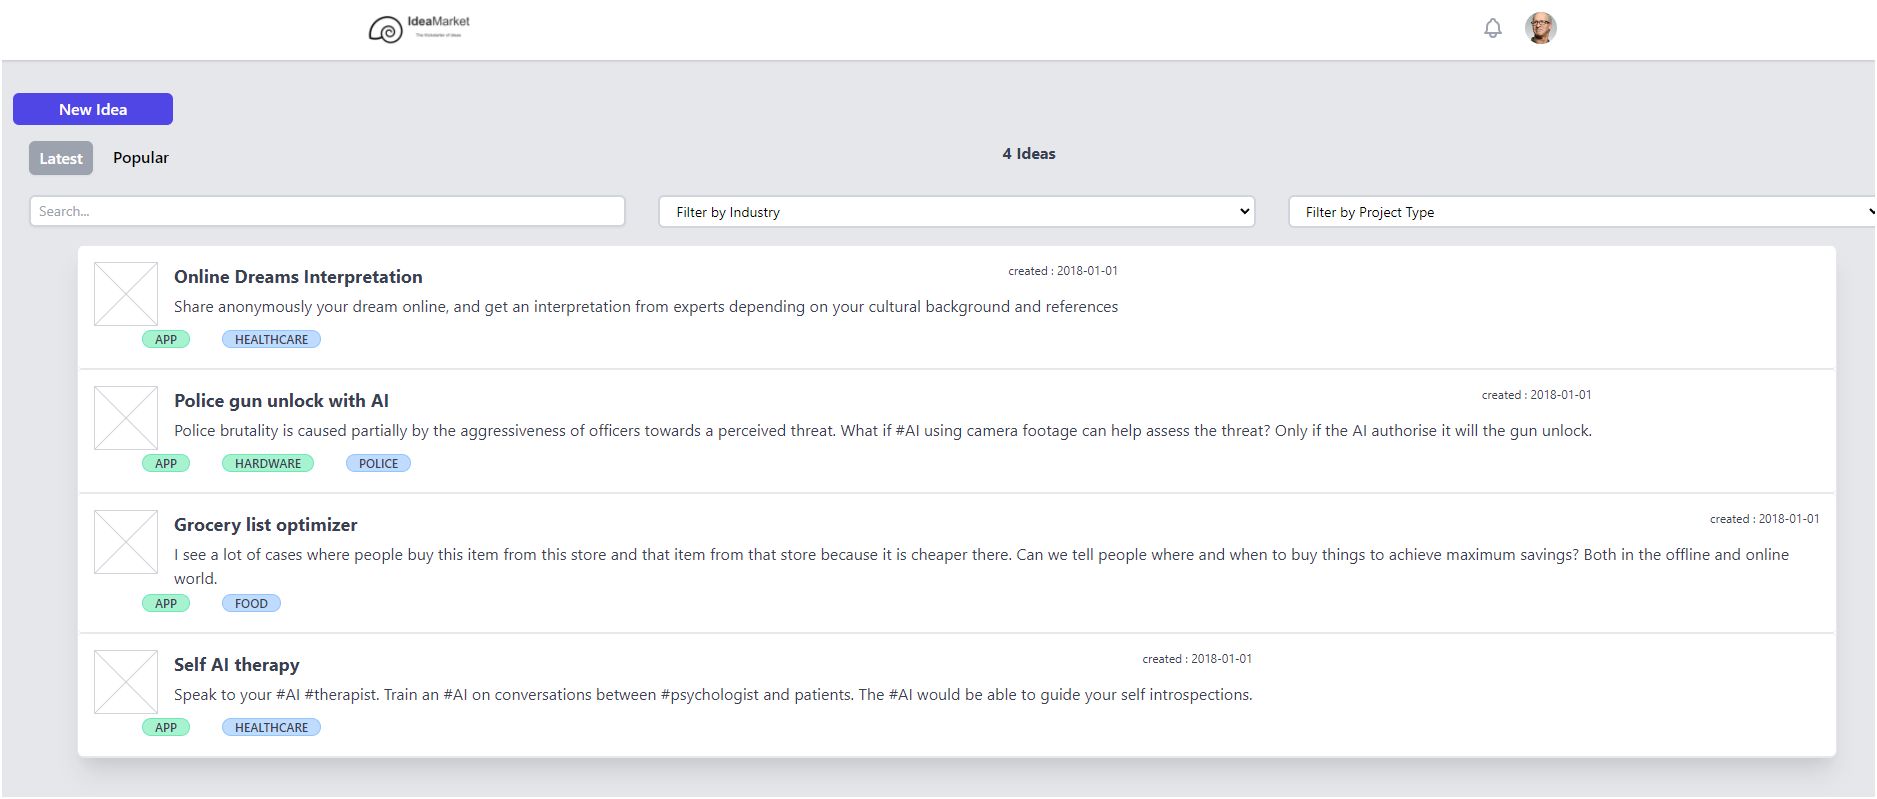Click the FOOD tag
Viewport: 1877px width, 799px height.
click(251, 603)
